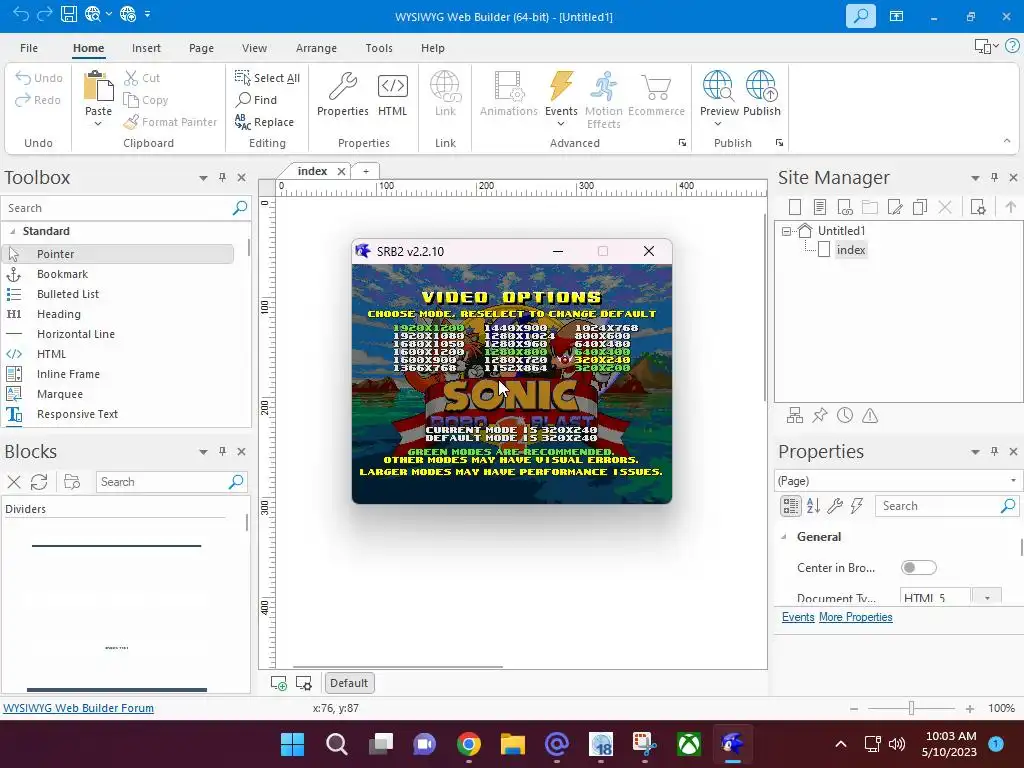The image size is (1024, 768).
Task: Collapse the Untitled1 tree node
Action: (786, 231)
